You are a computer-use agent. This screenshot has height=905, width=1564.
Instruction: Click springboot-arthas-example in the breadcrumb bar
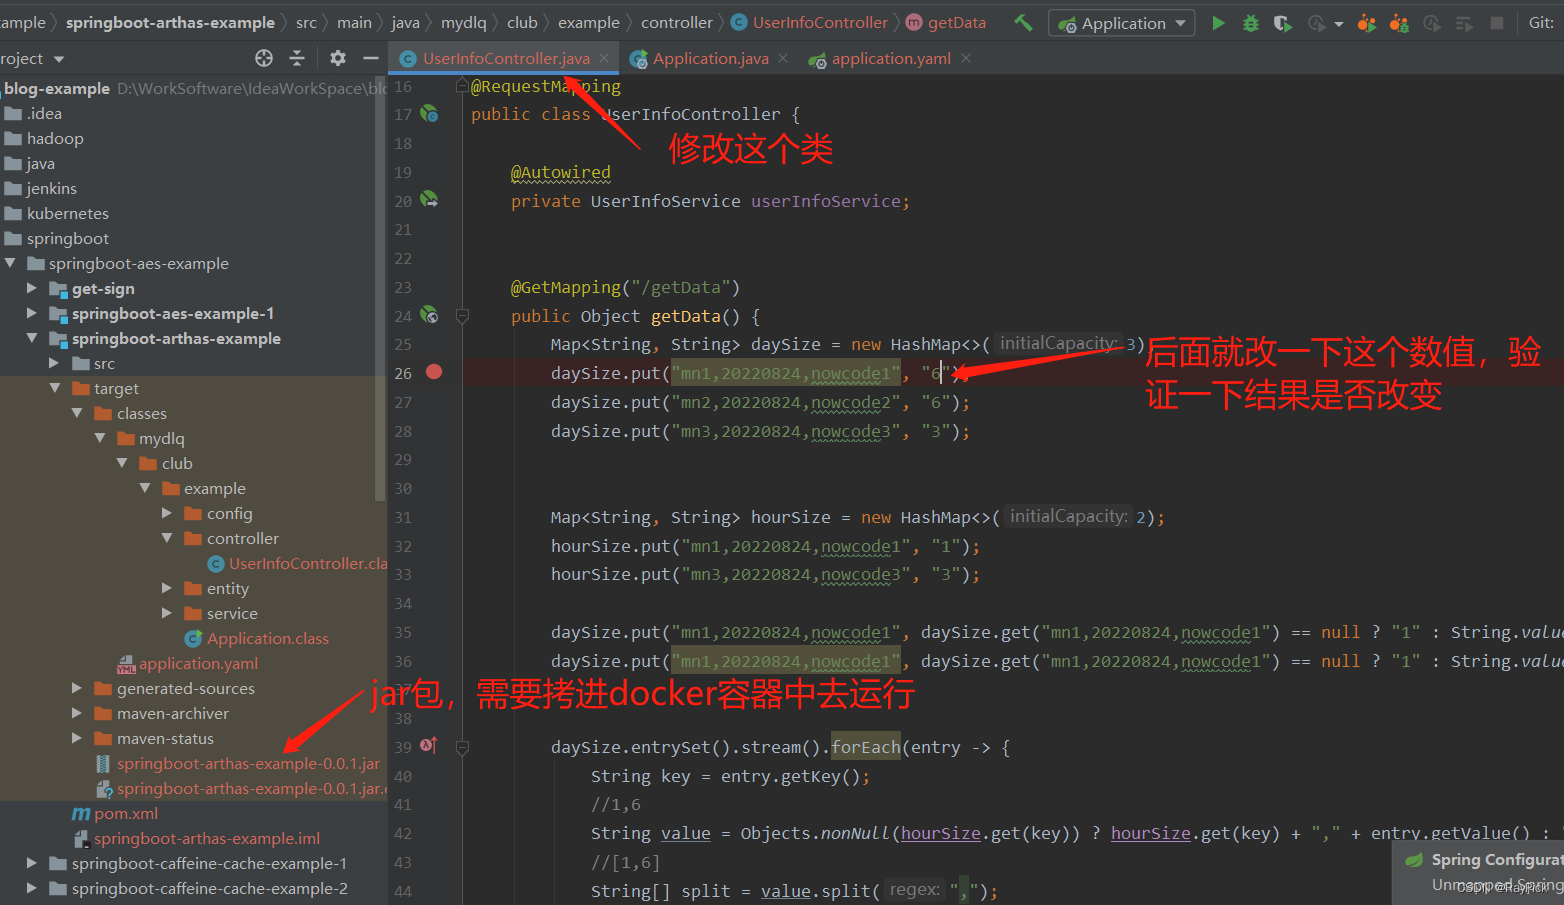[x=170, y=22]
